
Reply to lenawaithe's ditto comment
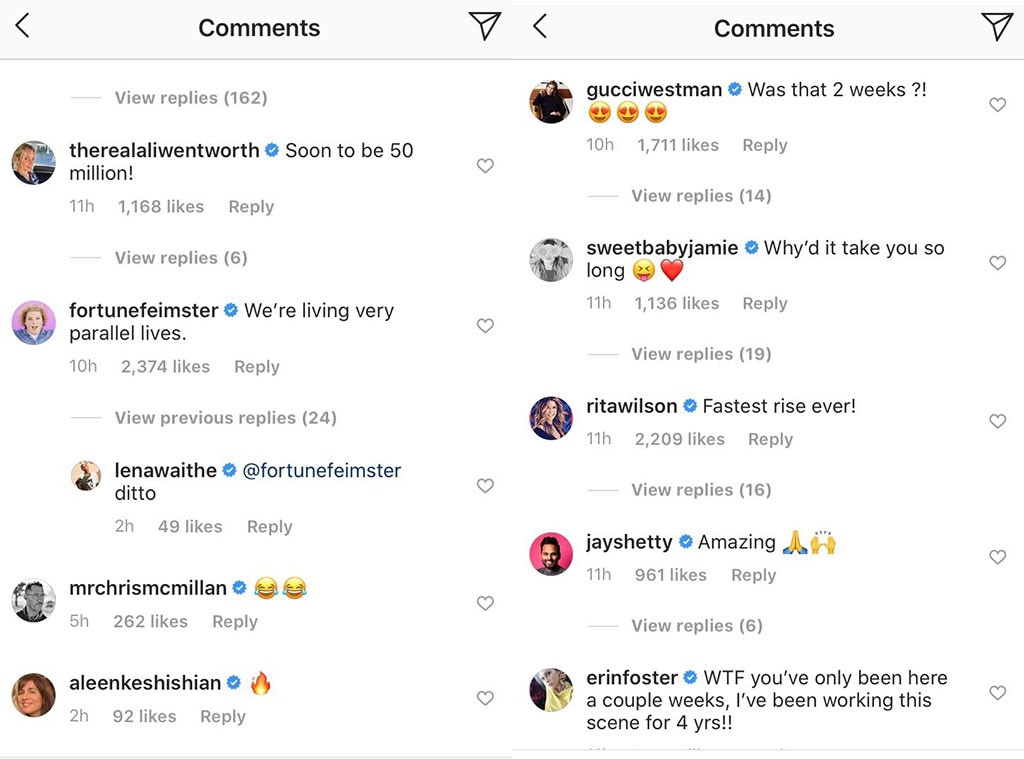pos(269,527)
